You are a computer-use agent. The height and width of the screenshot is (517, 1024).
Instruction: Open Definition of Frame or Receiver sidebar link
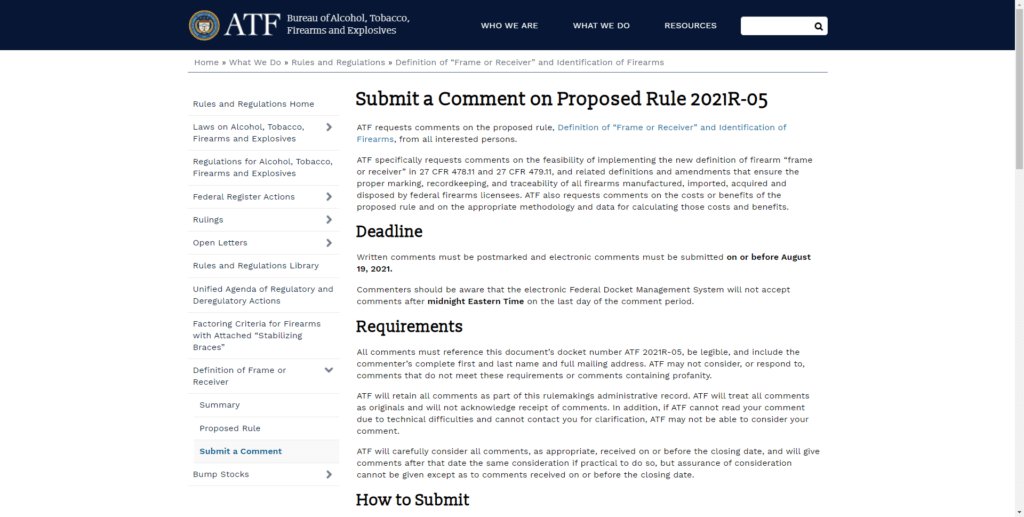[x=240, y=376]
